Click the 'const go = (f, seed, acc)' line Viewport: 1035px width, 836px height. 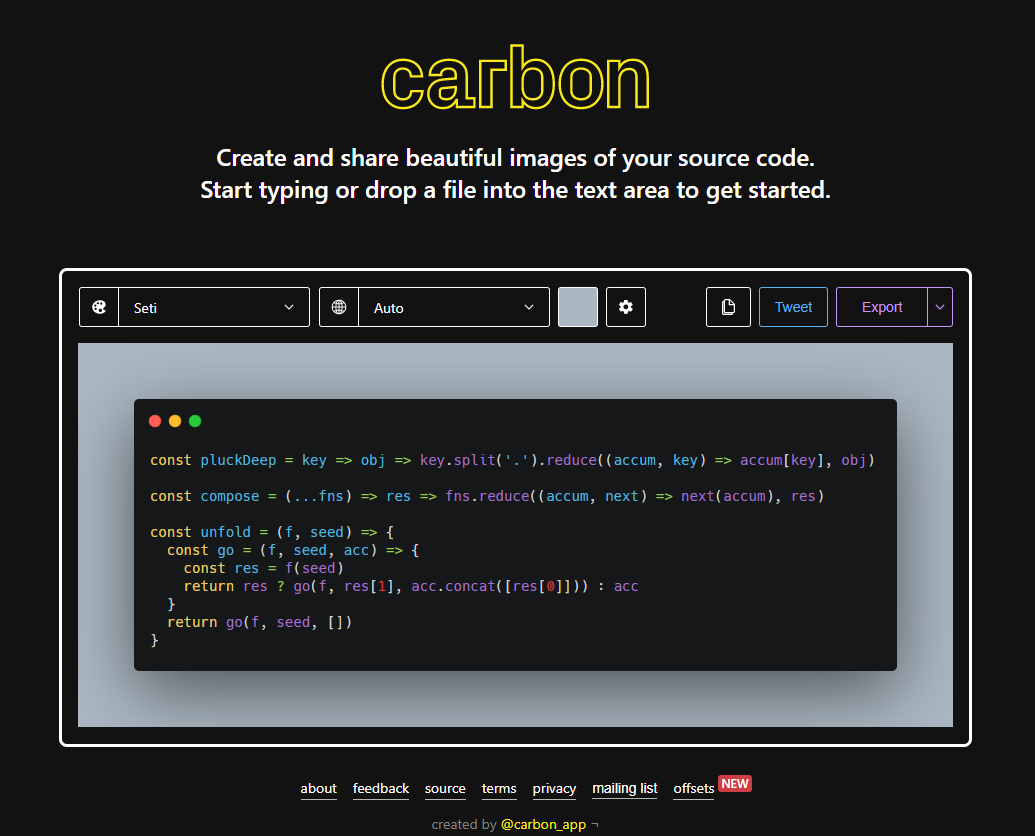293,550
